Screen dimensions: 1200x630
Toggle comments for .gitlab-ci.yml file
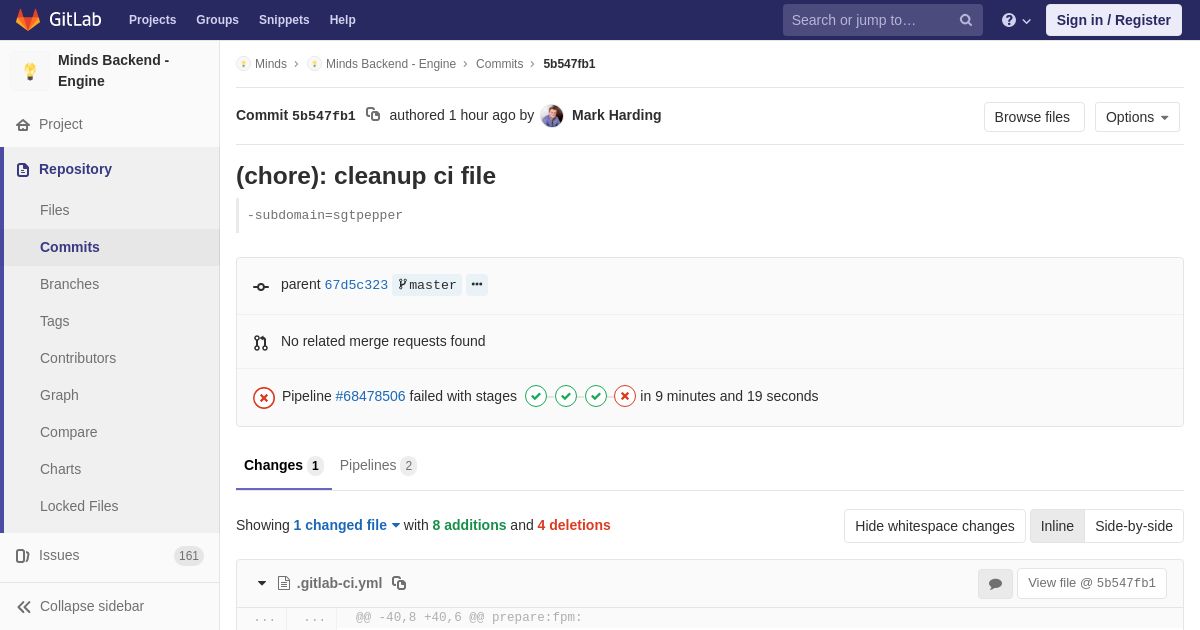pos(995,584)
